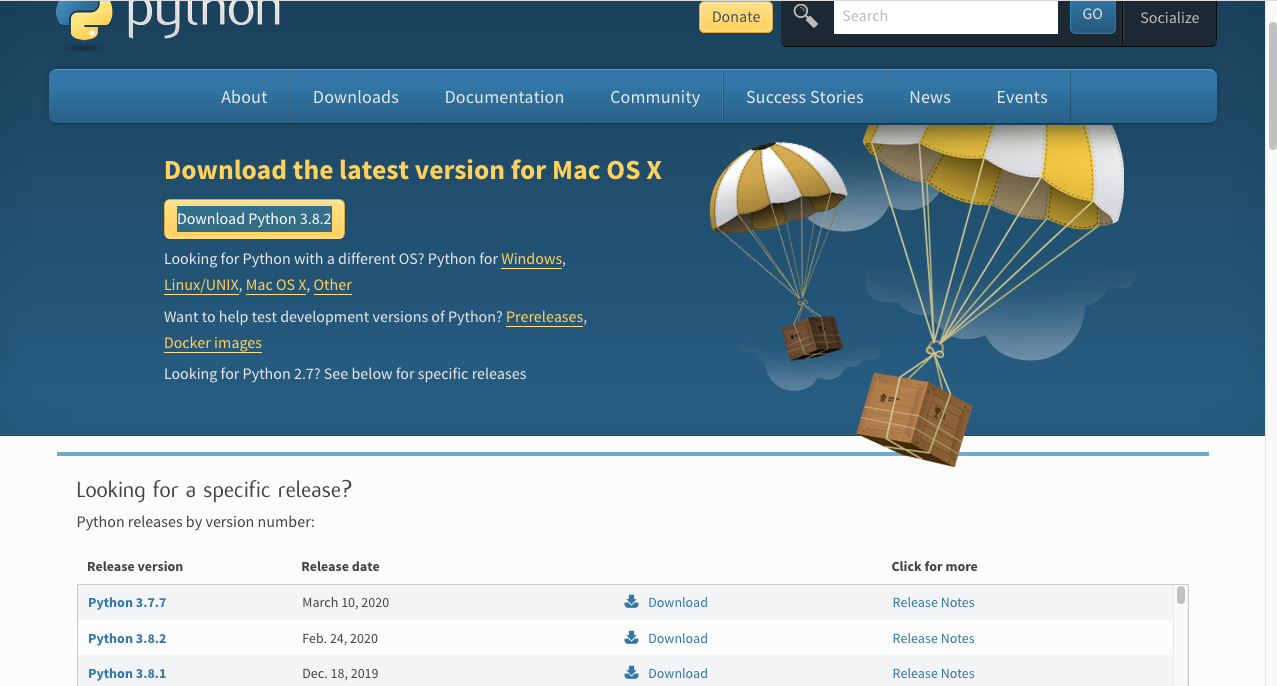Image resolution: width=1277 pixels, height=686 pixels.
Task: Click the 'Dec. 18, 2019' release date
Action: 340,673
